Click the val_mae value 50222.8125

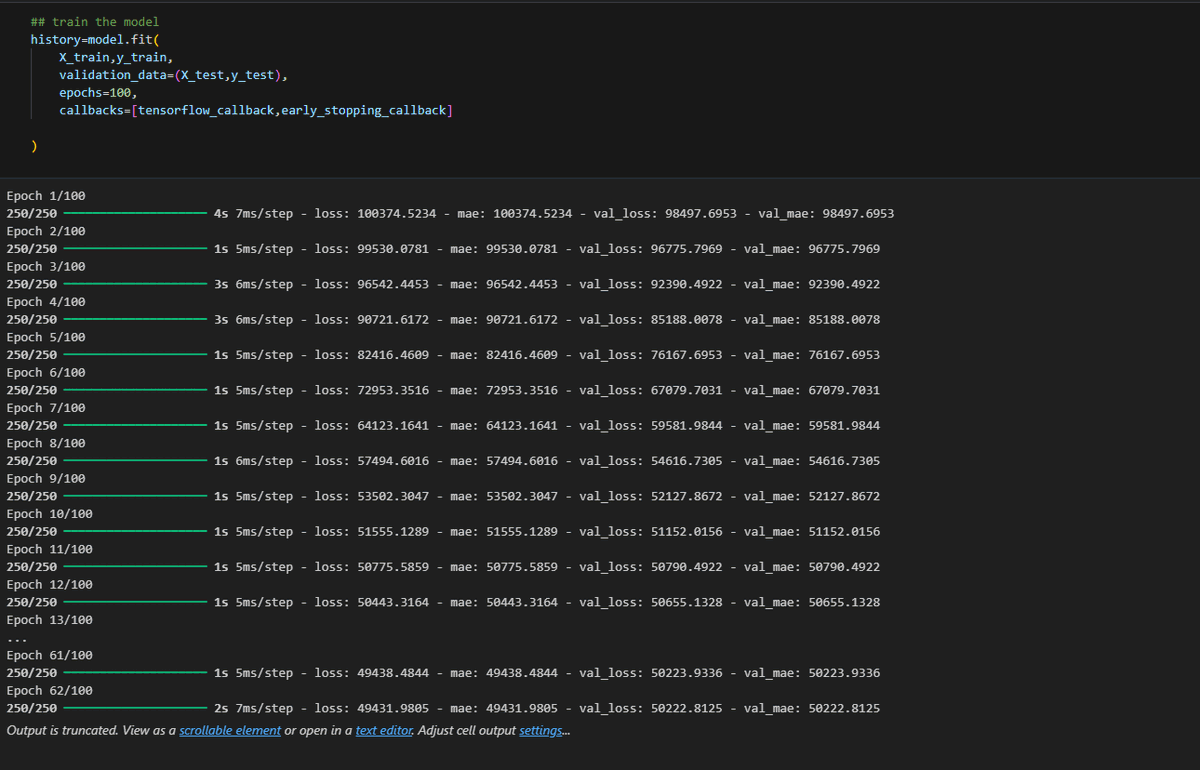click(844, 709)
